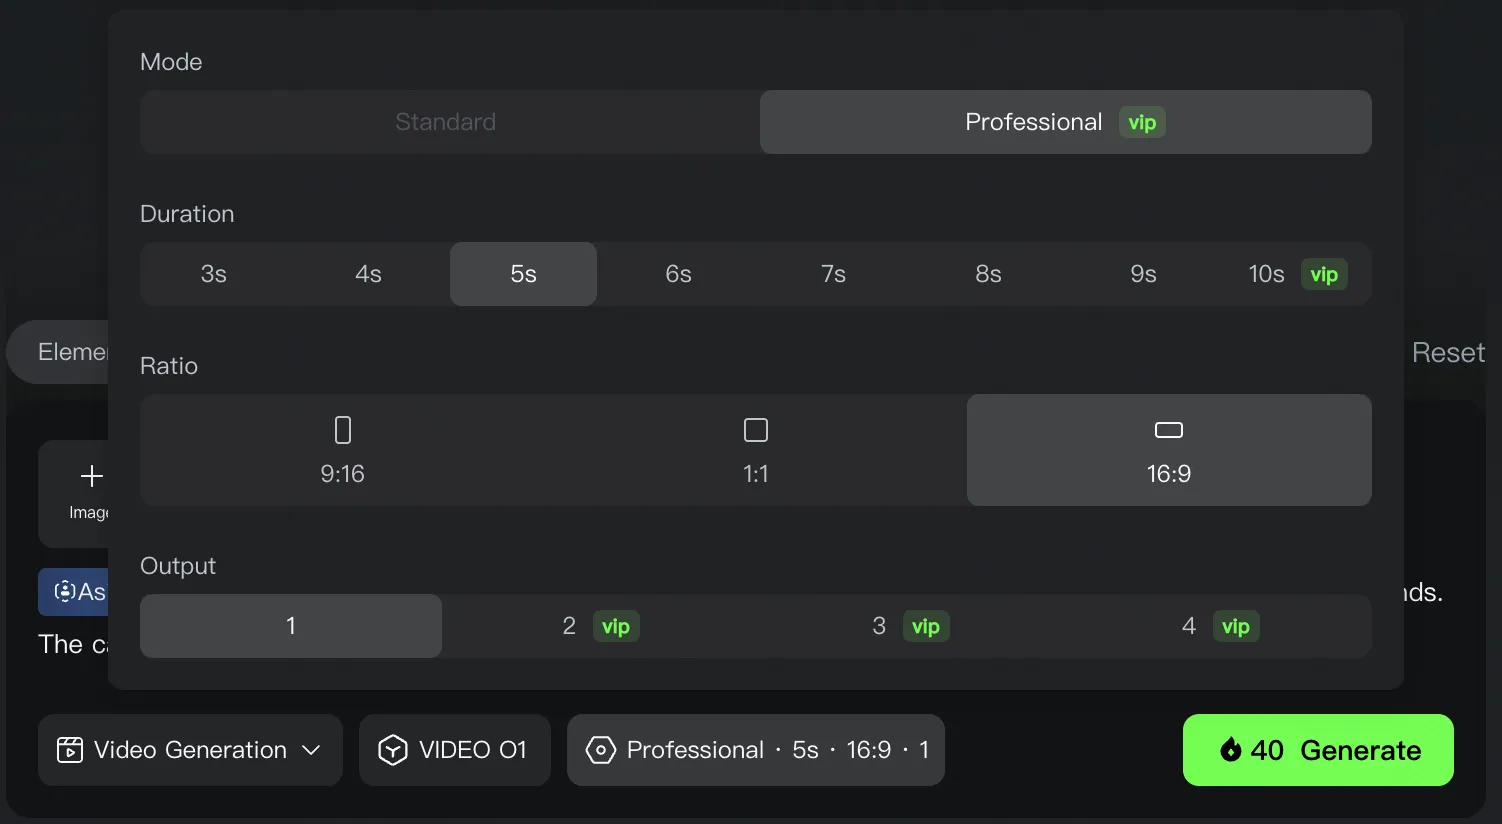The image size is (1502, 824).
Task: Click the VIDEO O1 cube icon
Action: [x=393, y=750]
